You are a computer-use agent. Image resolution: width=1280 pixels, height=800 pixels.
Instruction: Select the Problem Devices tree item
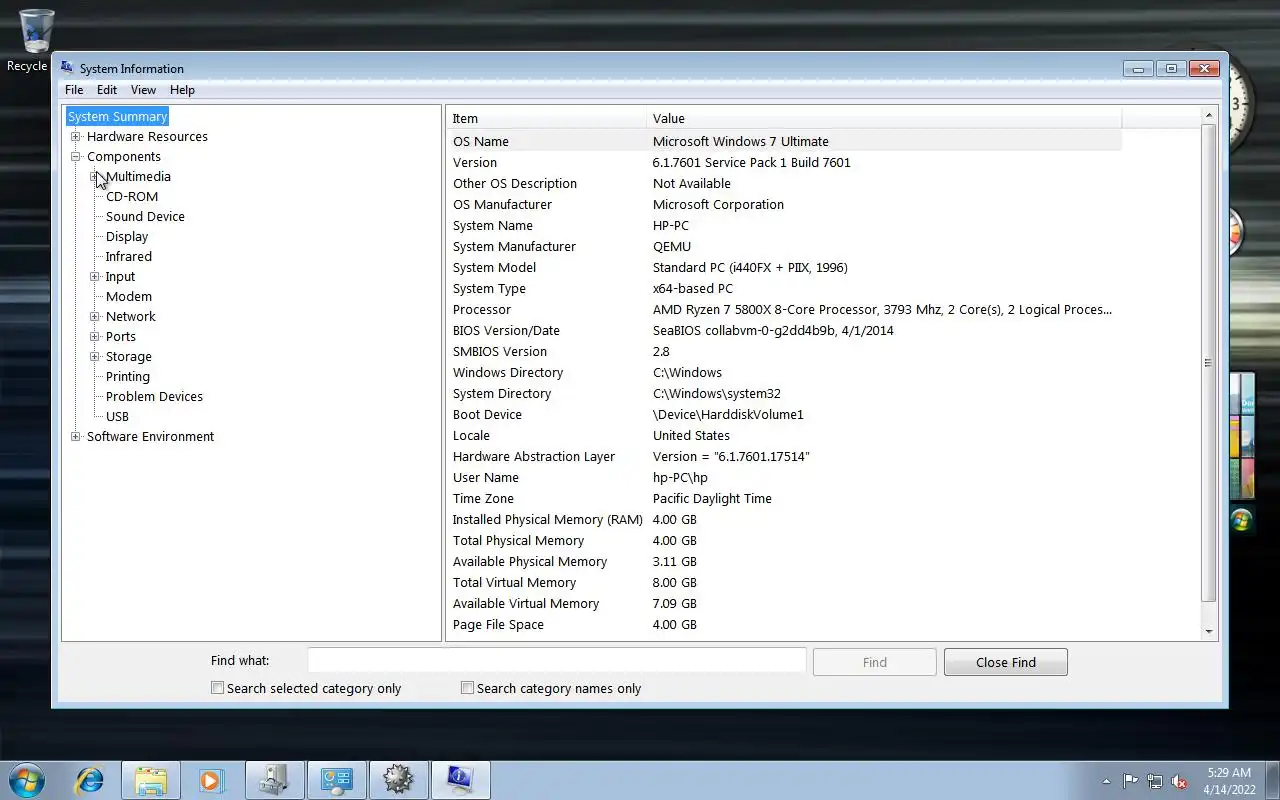154,396
